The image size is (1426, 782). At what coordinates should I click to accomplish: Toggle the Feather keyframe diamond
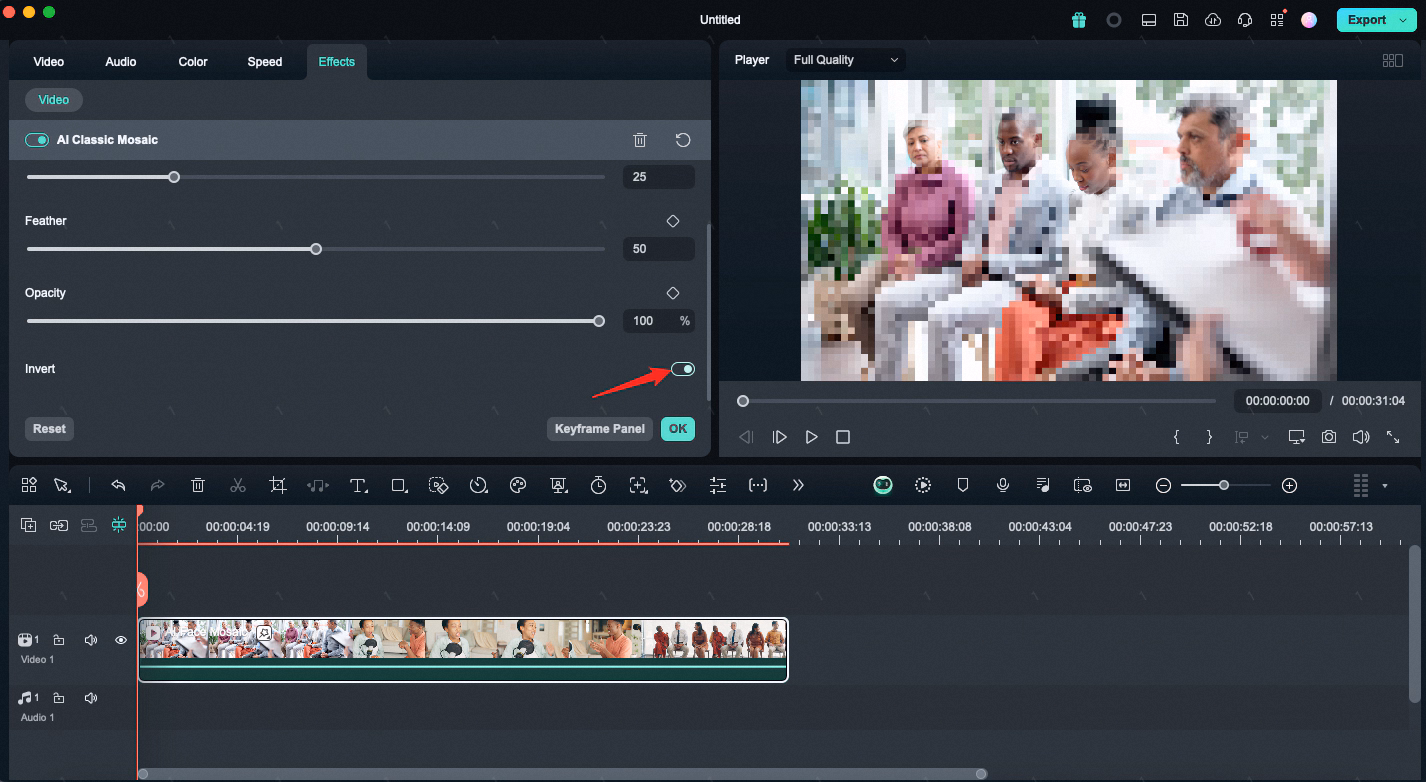point(673,221)
